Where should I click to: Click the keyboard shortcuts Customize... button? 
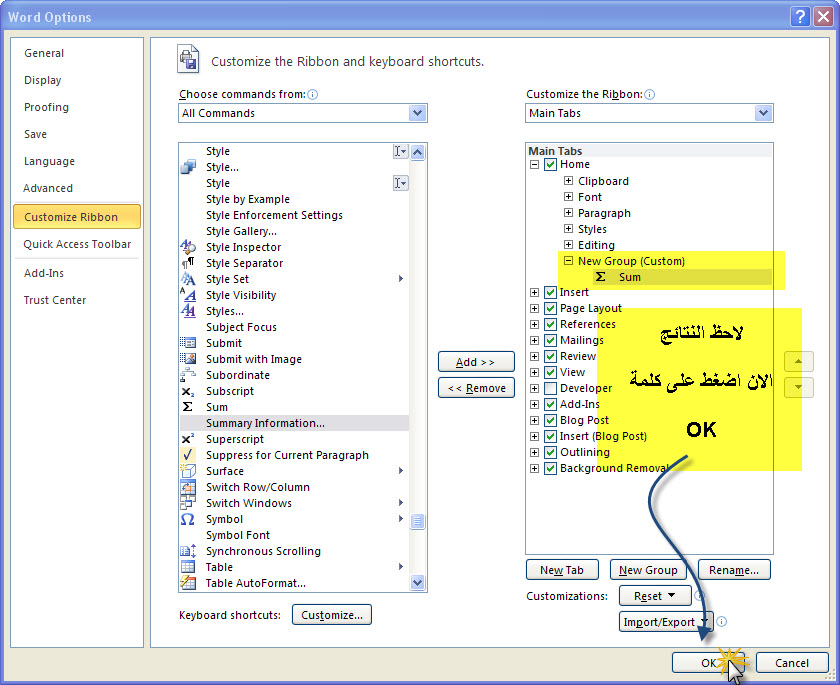[332, 615]
